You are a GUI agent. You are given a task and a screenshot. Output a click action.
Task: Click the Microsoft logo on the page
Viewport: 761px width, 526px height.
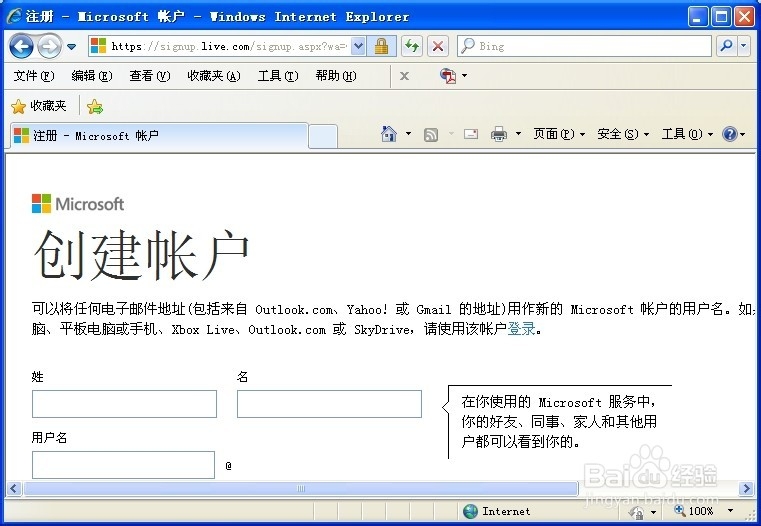point(78,204)
